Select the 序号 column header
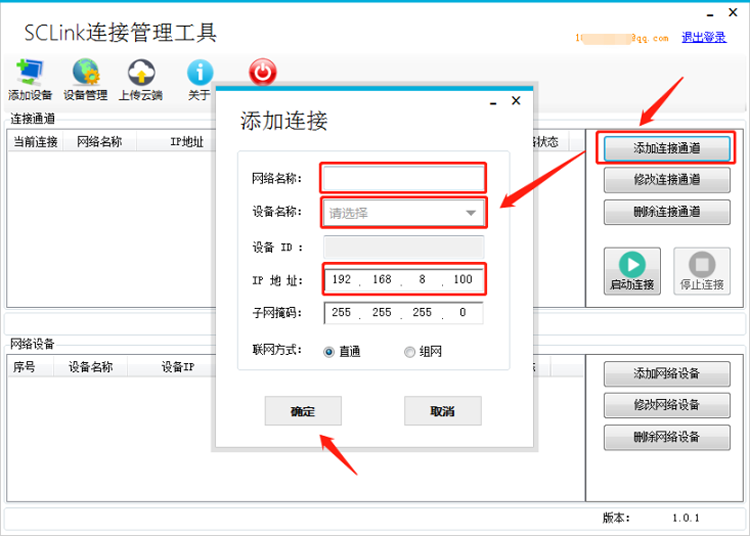Viewport: 750px width, 536px height. tap(24, 367)
